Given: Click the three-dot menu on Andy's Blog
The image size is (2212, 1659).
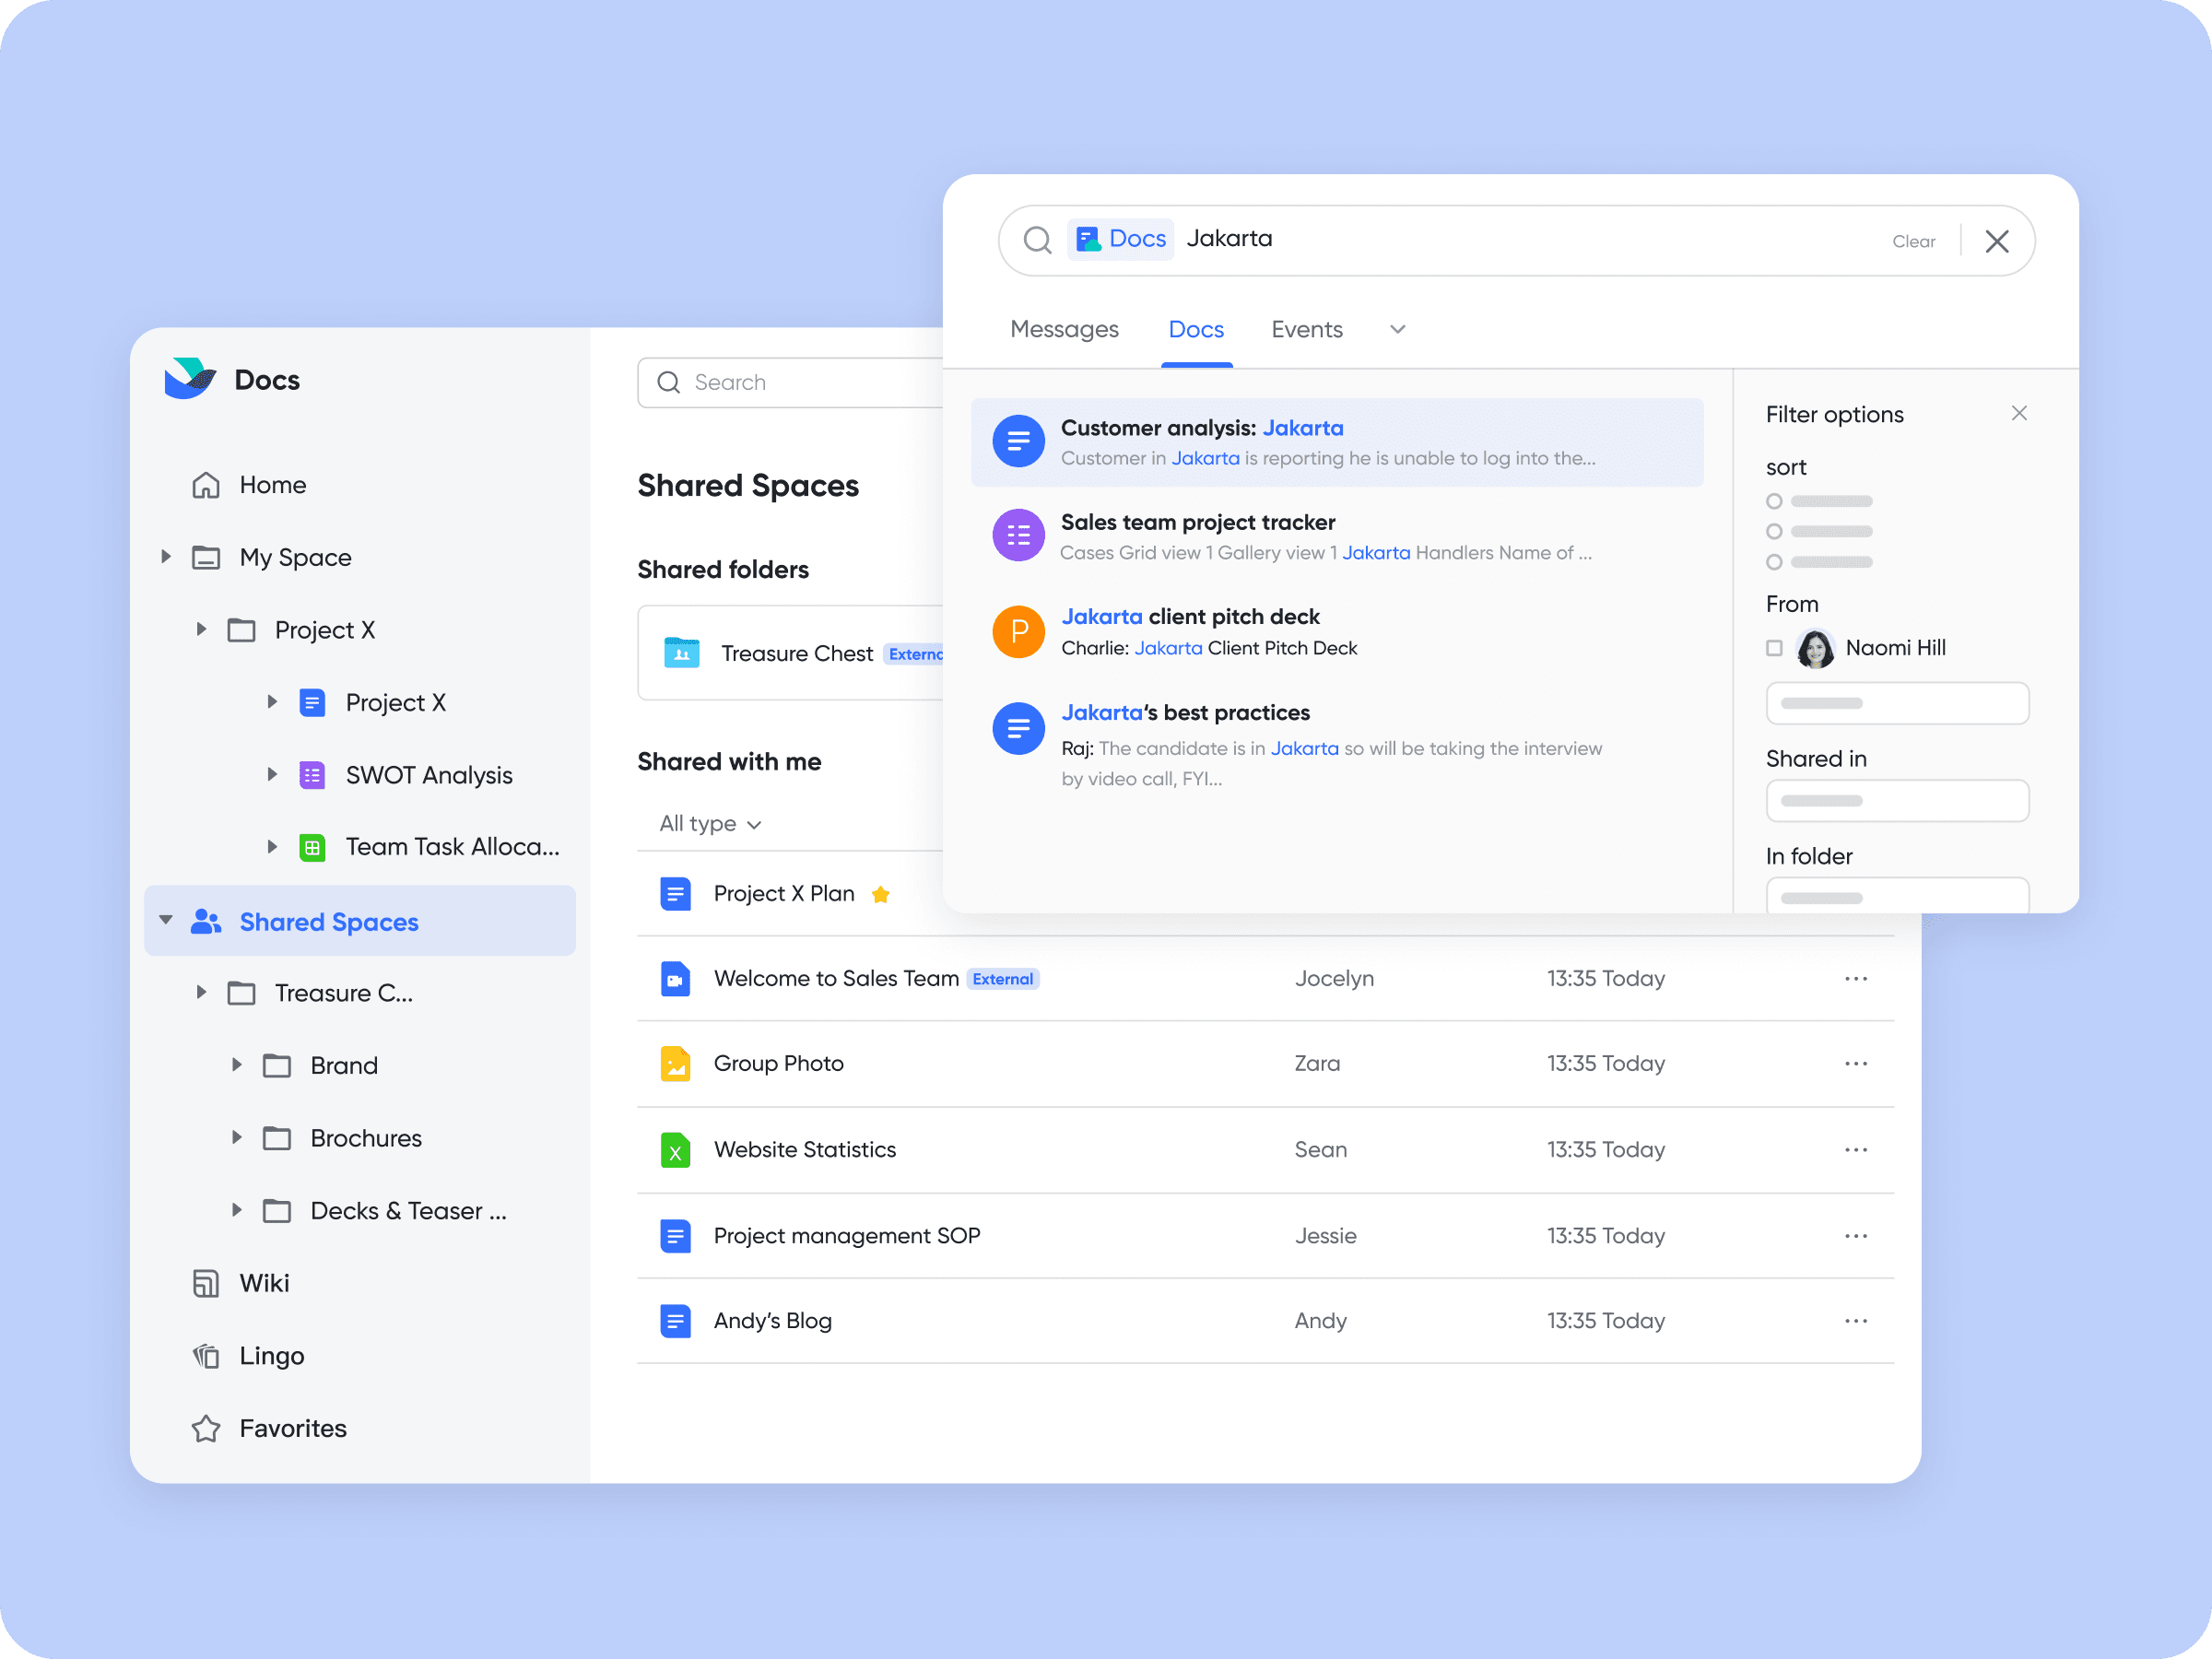Looking at the screenshot, I should 1855,1319.
